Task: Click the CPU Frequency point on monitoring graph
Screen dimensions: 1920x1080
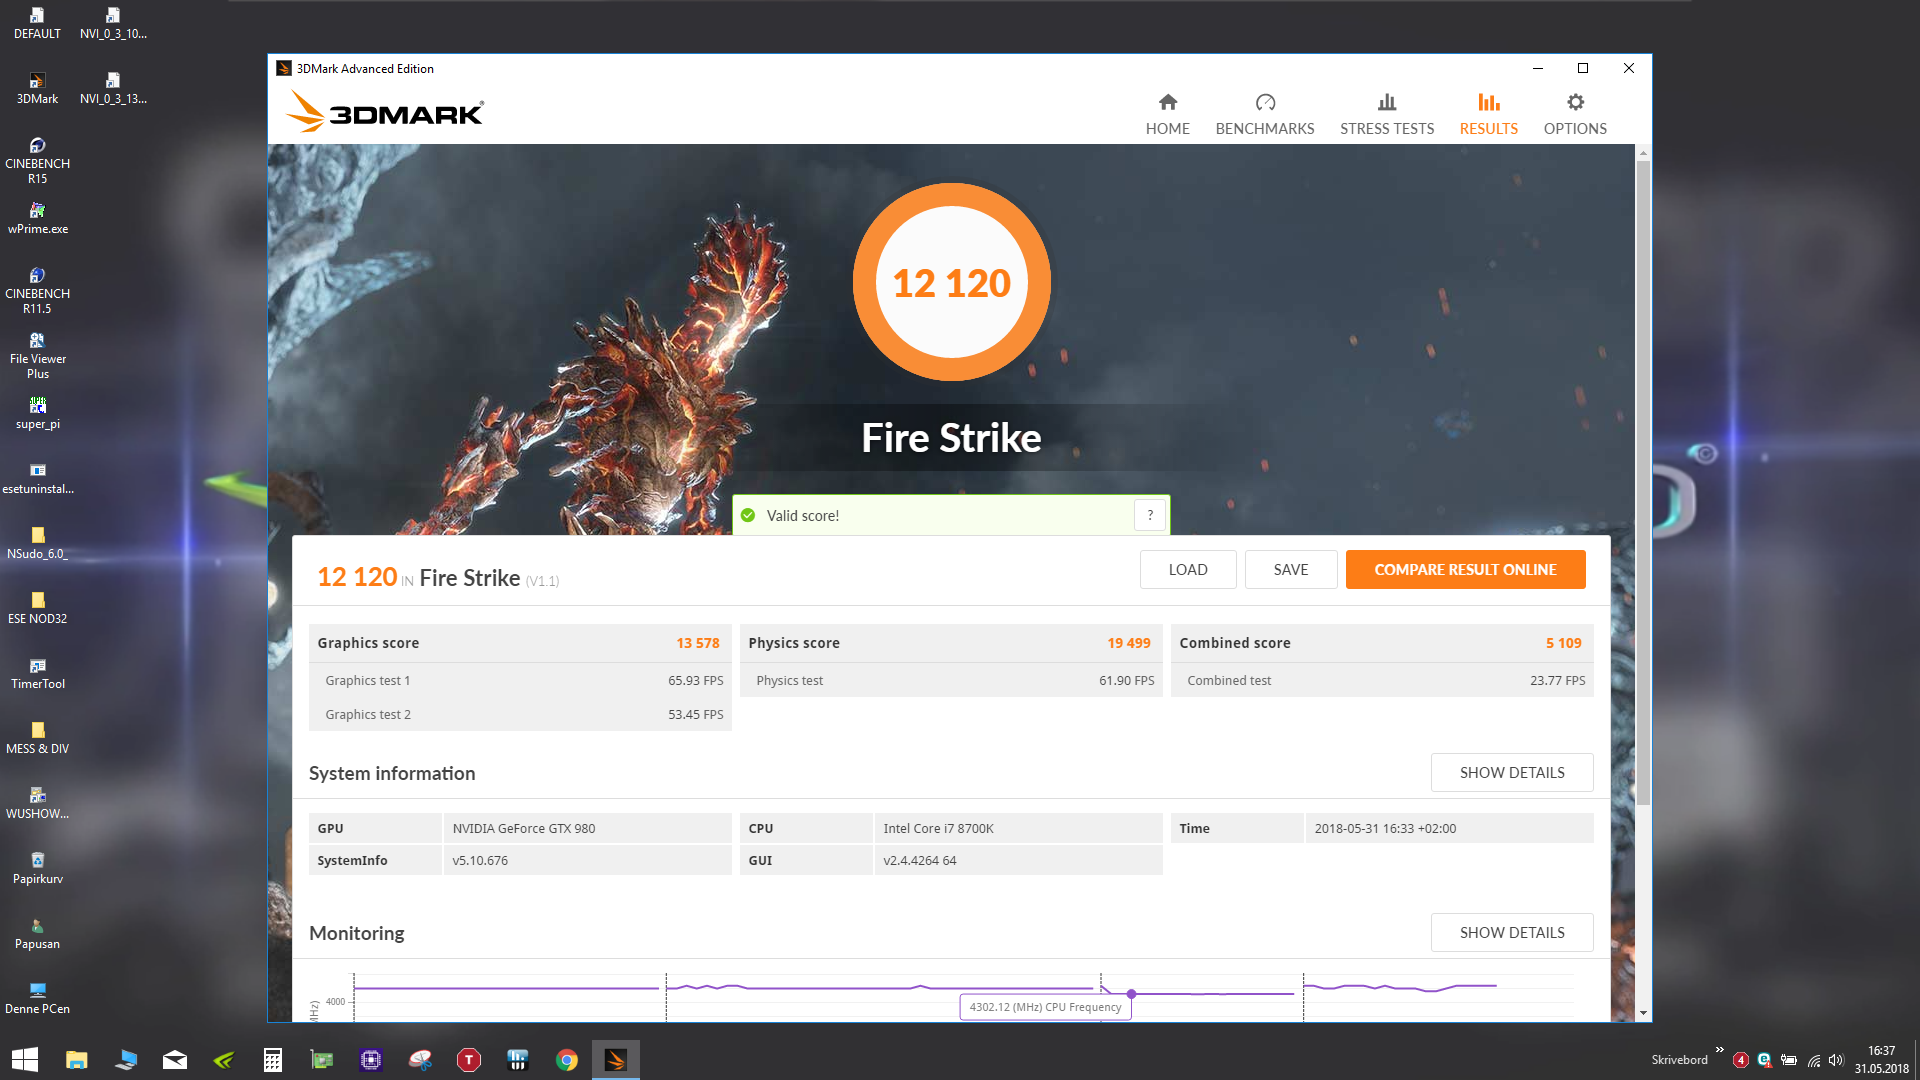Action: [x=1131, y=994]
